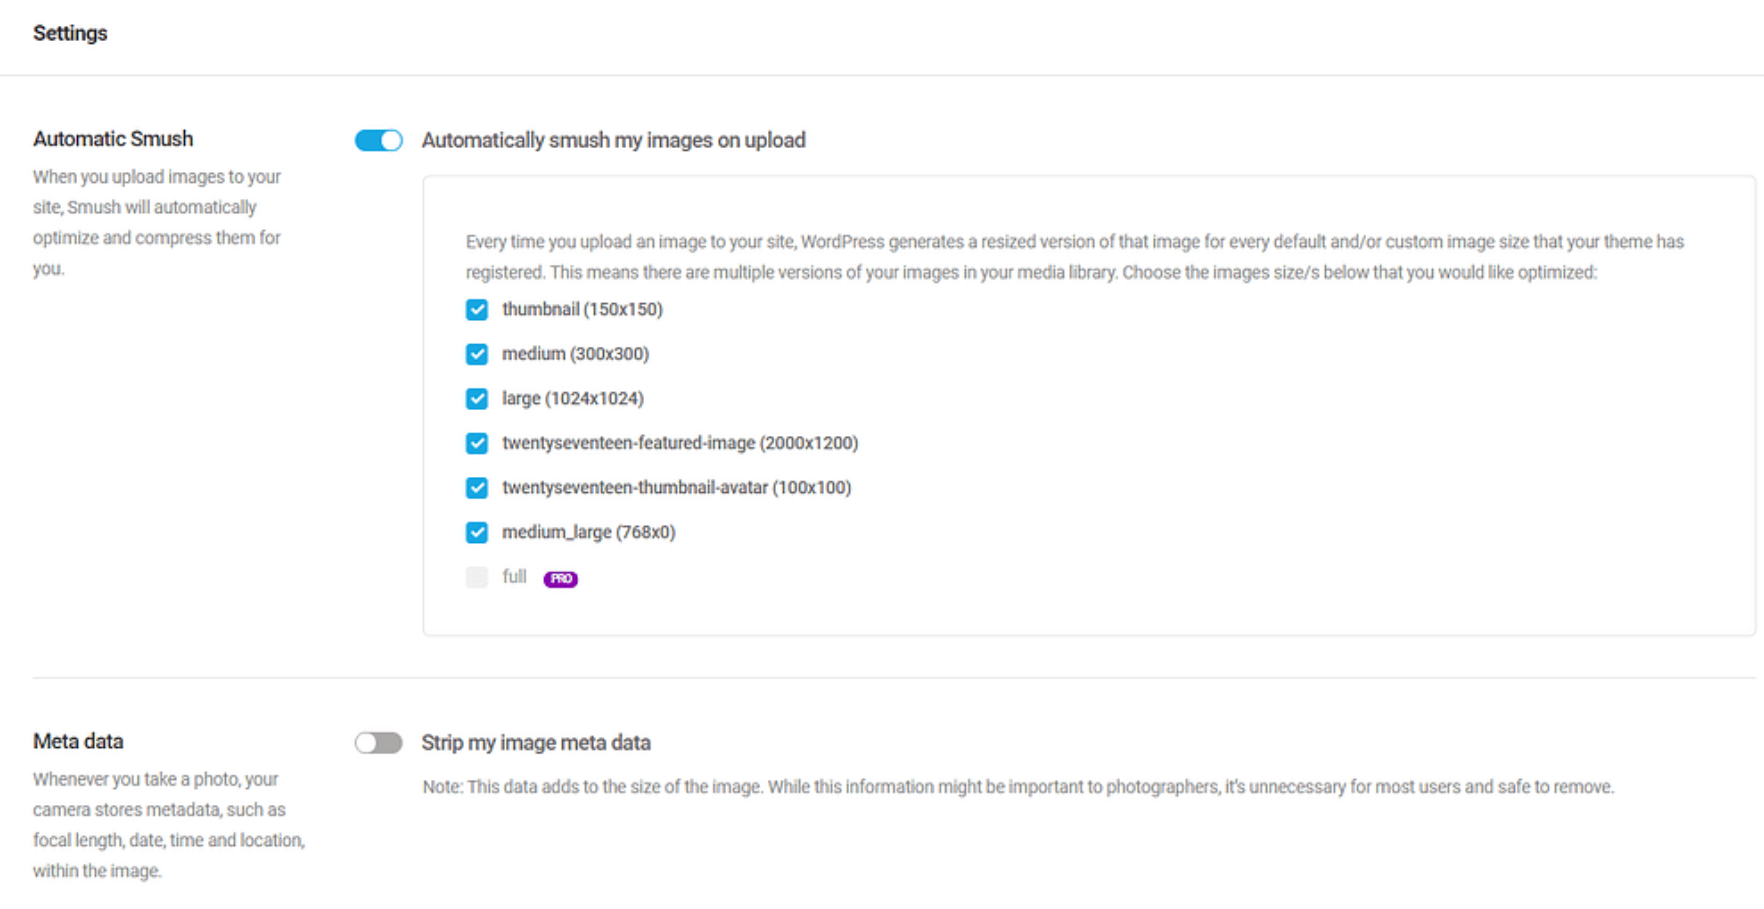
Task: Uncheck the thumbnail (150x150) checkbox
Action: [477, 310]
